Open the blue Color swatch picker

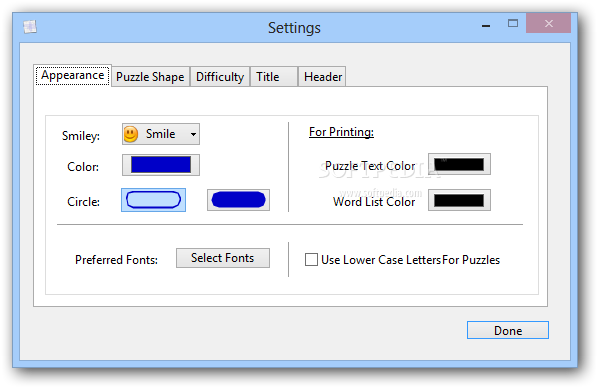coord(161,165)
